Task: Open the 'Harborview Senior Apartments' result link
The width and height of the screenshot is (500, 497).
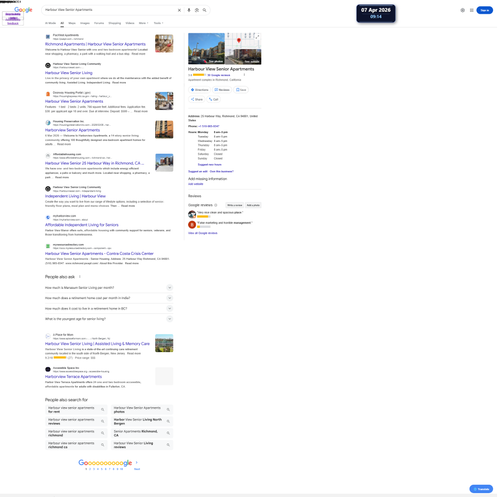Action: [x=72, y=130]
